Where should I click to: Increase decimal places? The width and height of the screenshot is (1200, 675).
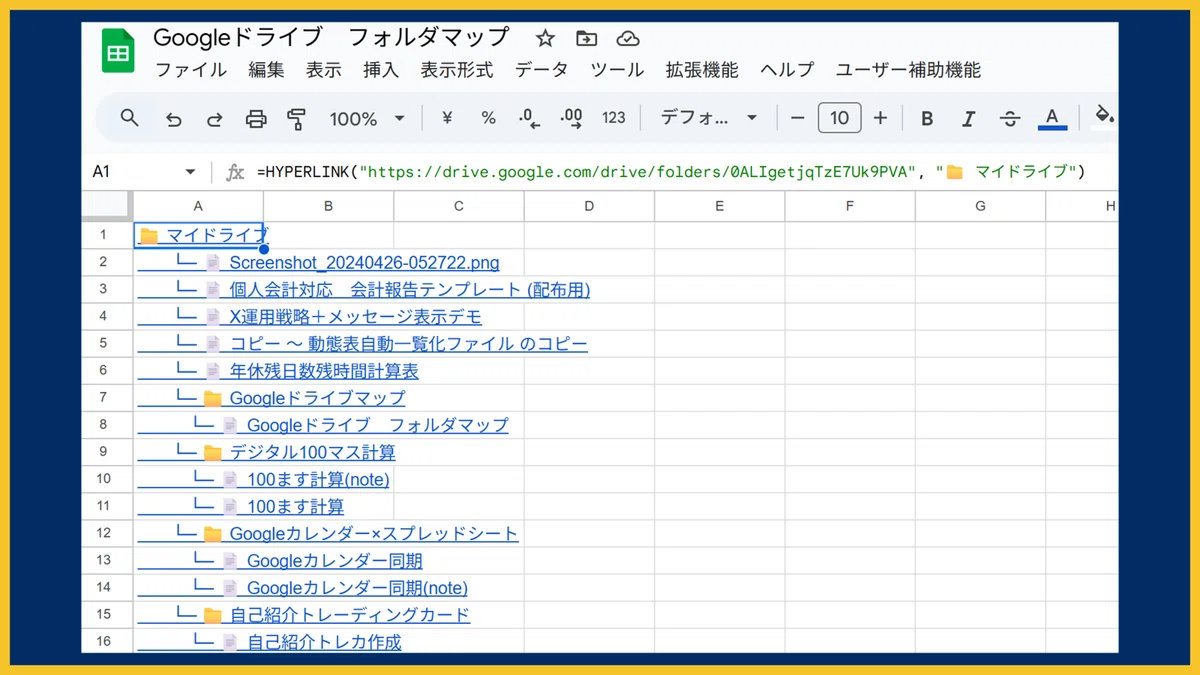coord(572,118)
